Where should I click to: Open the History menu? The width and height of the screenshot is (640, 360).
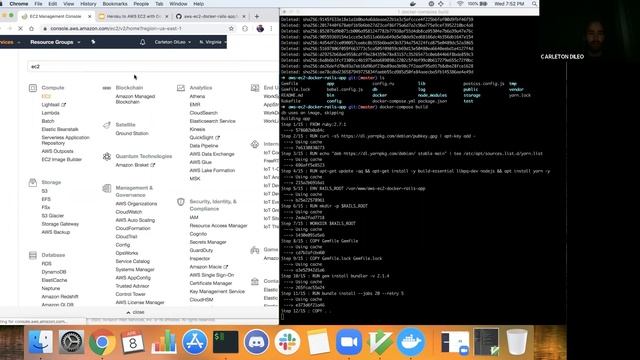point(88,4)
